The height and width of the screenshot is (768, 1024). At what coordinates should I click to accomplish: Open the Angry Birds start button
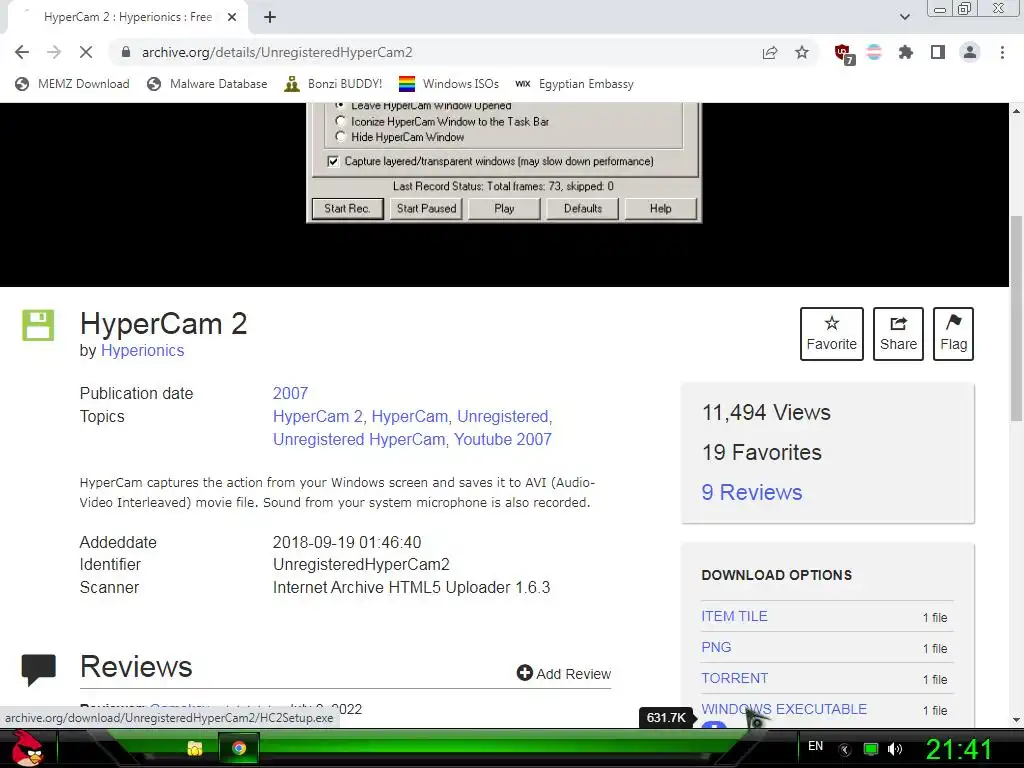27,748
